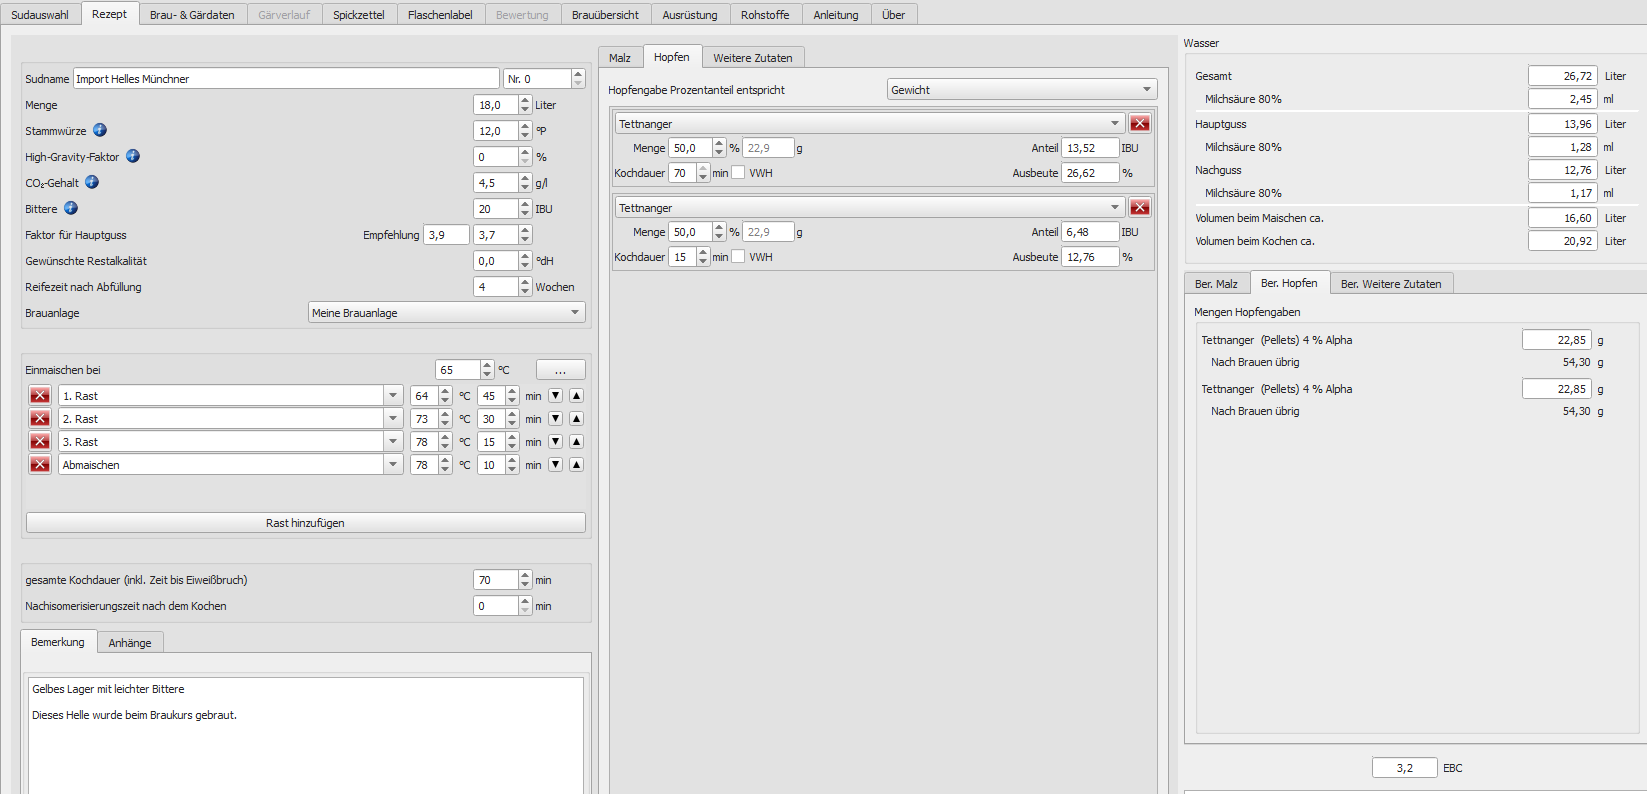Click into the Sudname text field
1647x794 pixels.
pyautogui.click(x=286, y=79)
